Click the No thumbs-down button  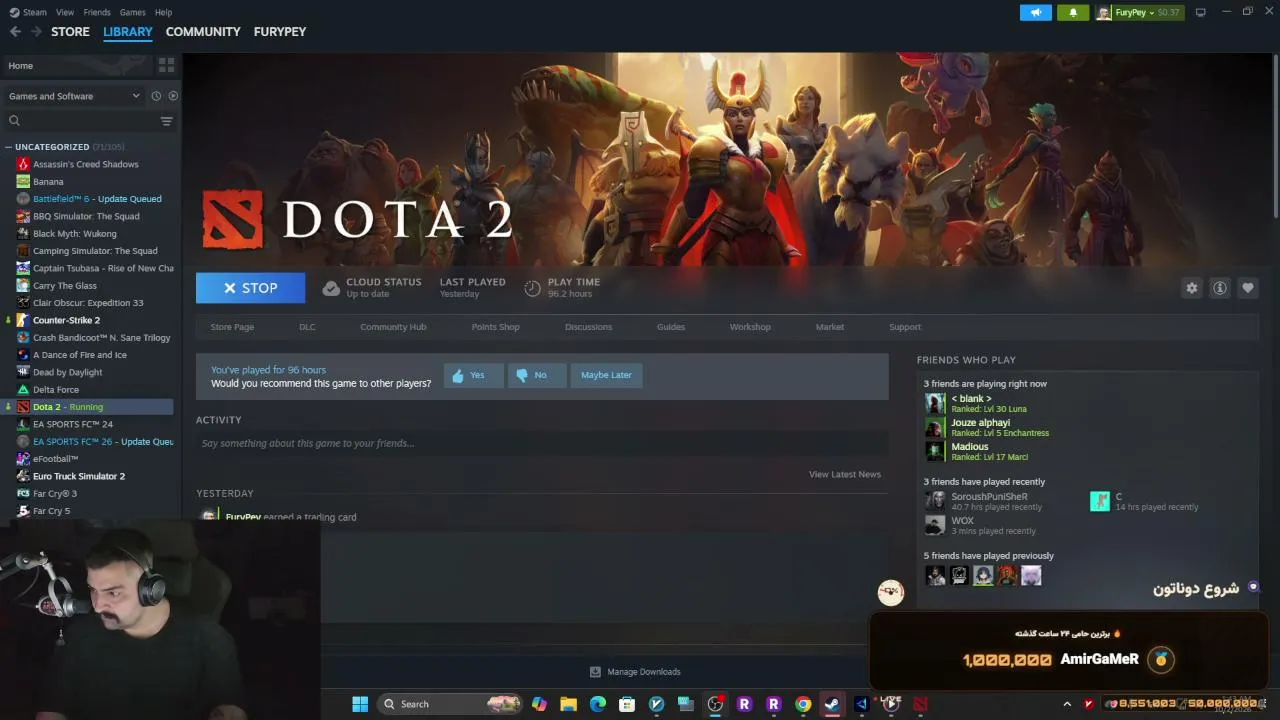point(536,375)
